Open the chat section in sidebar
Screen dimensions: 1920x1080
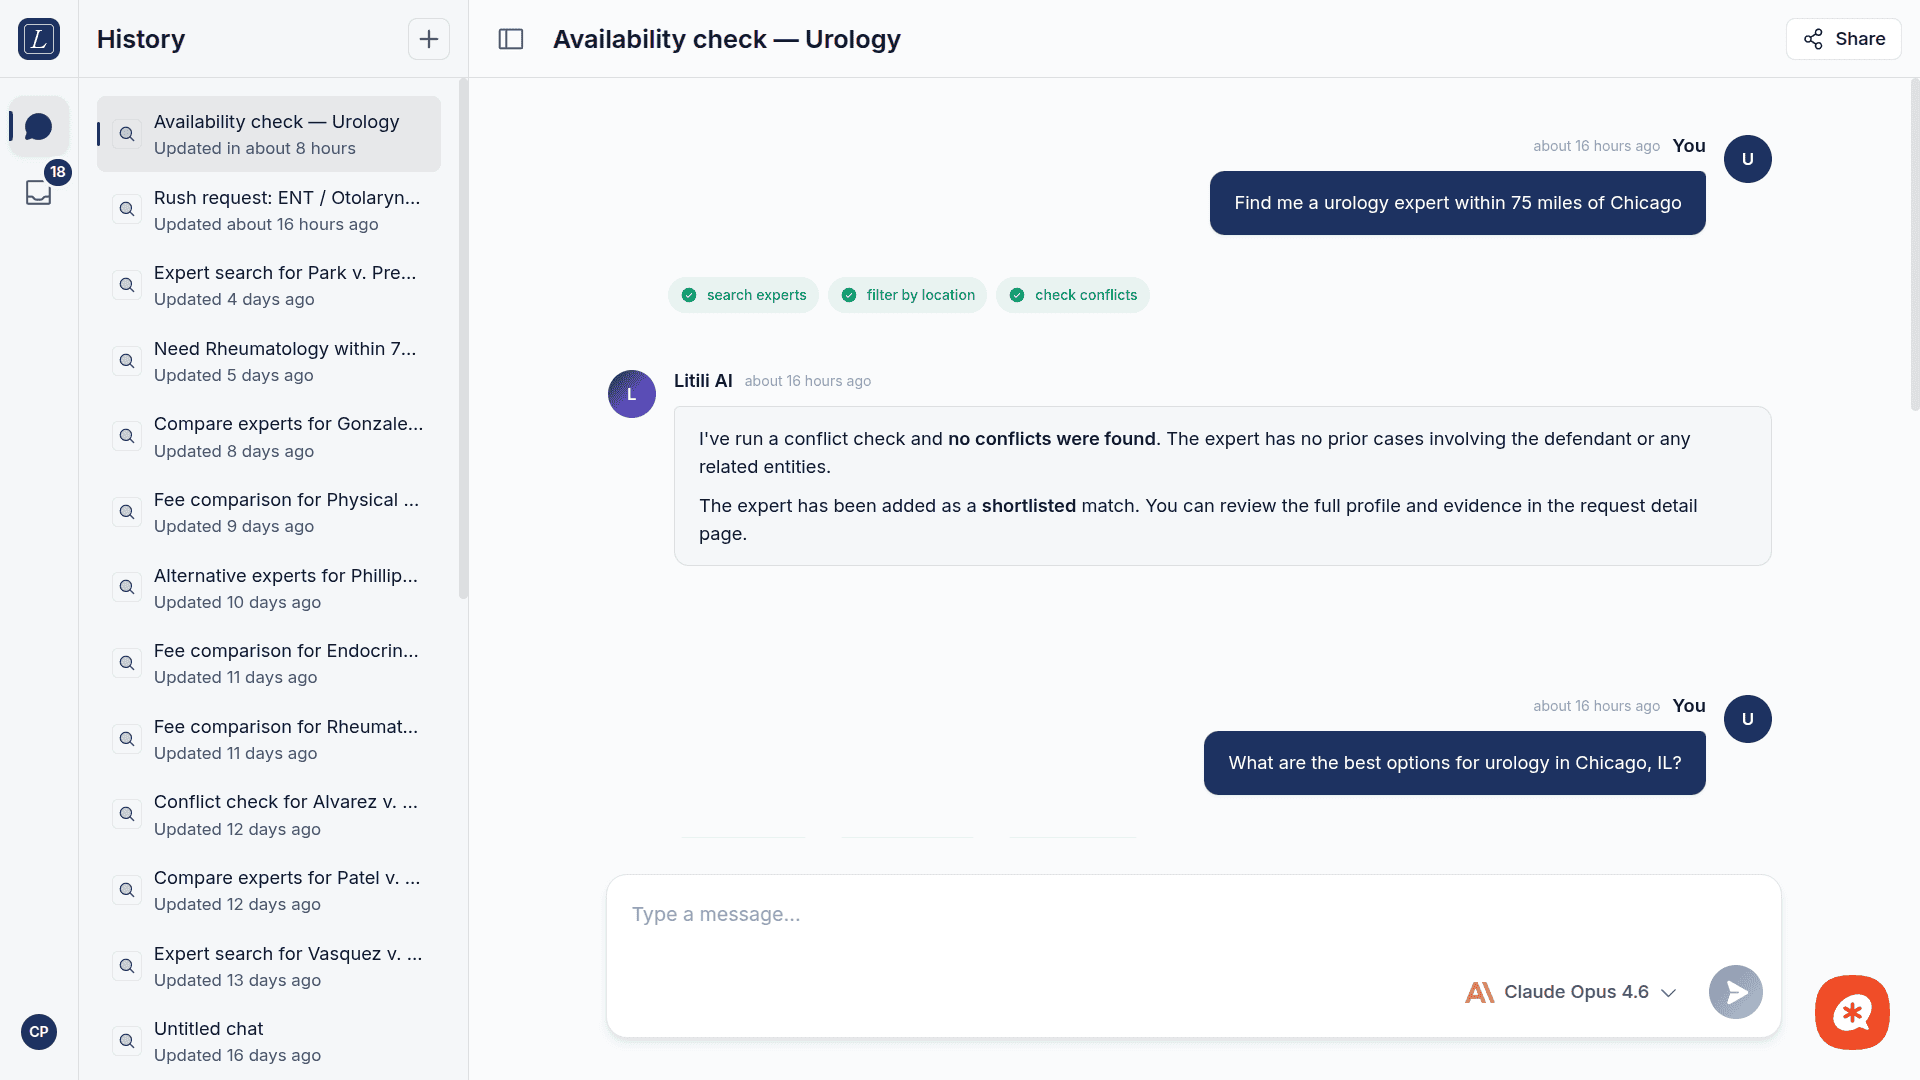pos(39,127)
